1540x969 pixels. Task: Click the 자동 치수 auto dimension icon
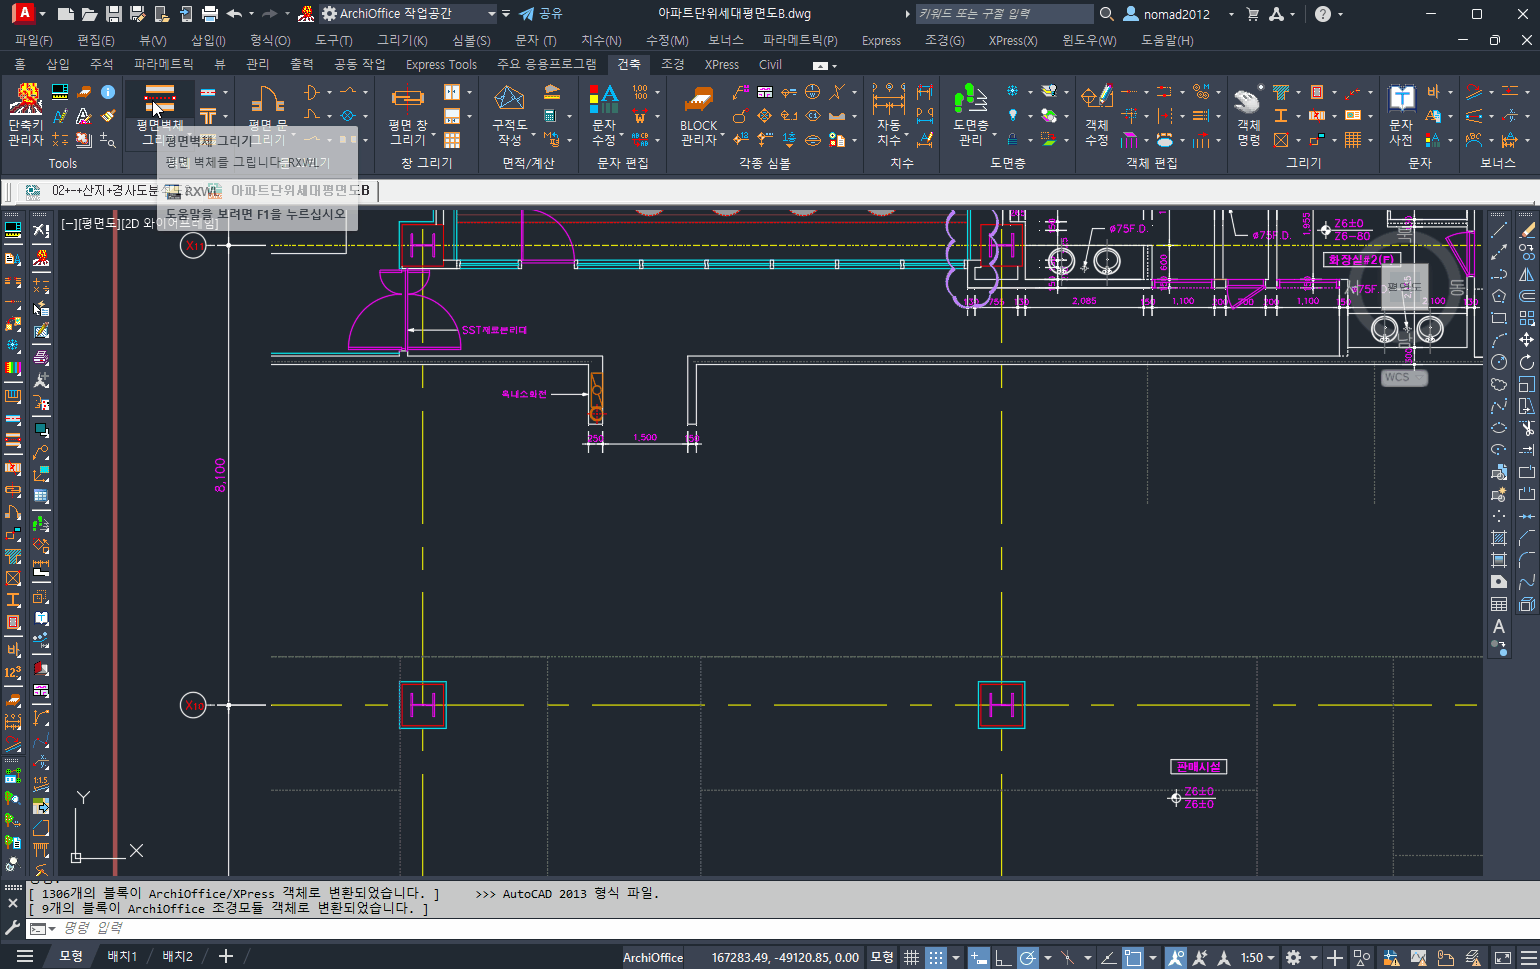point(888,100)
